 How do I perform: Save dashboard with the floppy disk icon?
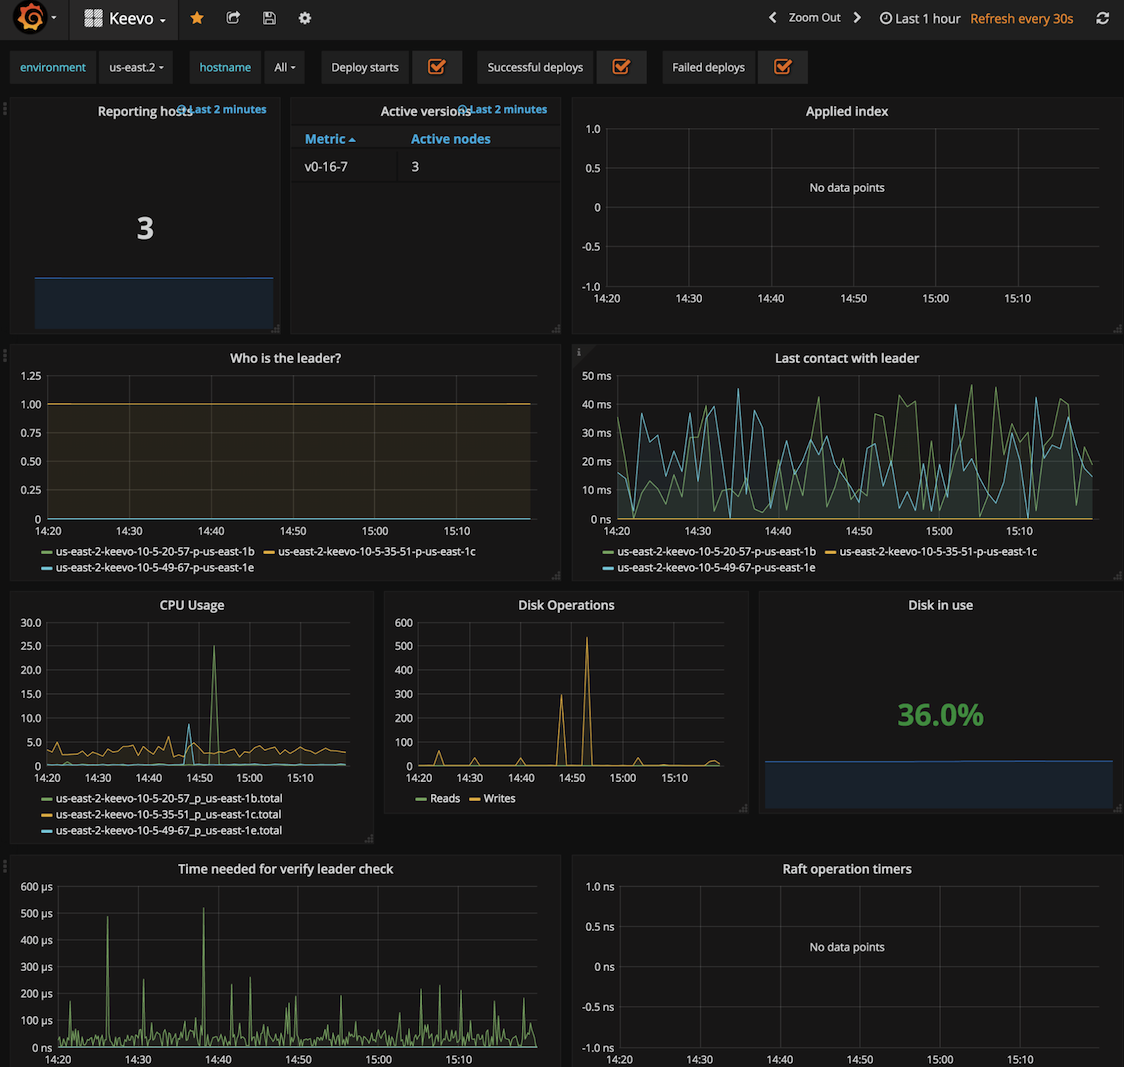point(269,18)
